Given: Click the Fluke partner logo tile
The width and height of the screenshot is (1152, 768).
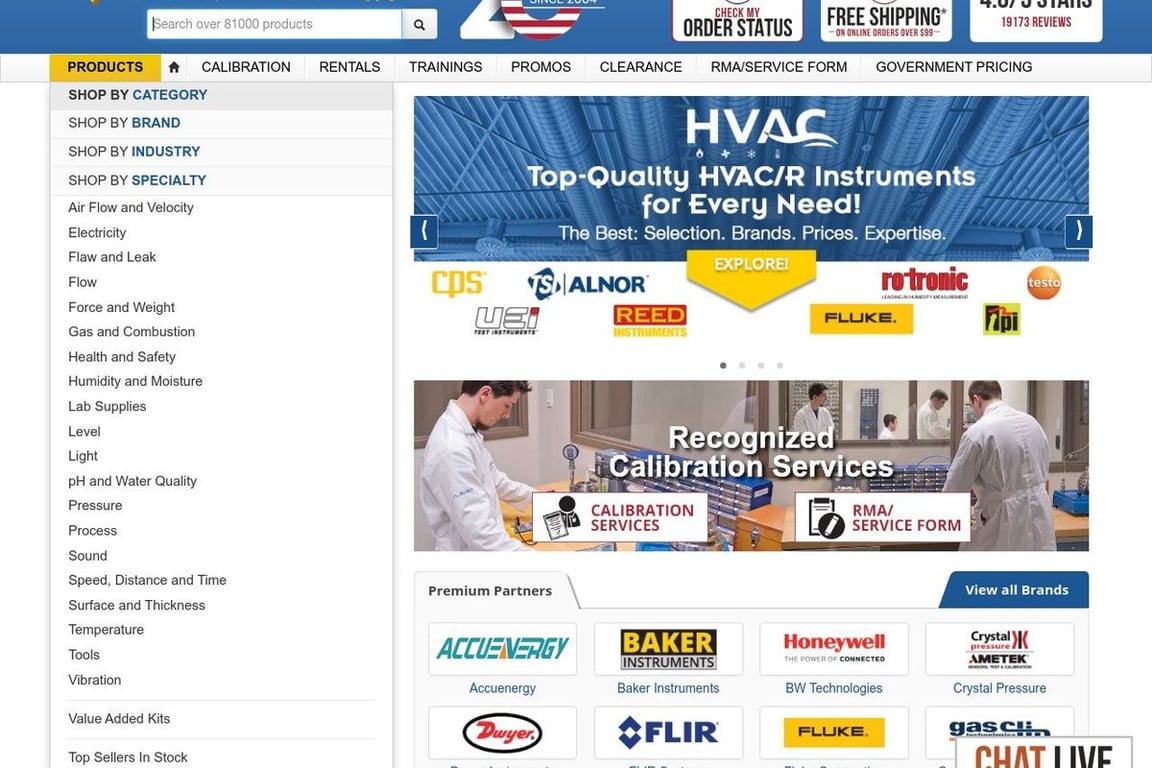Looking at the screenshot, I should pyautogui.click(x=834, y=733).
